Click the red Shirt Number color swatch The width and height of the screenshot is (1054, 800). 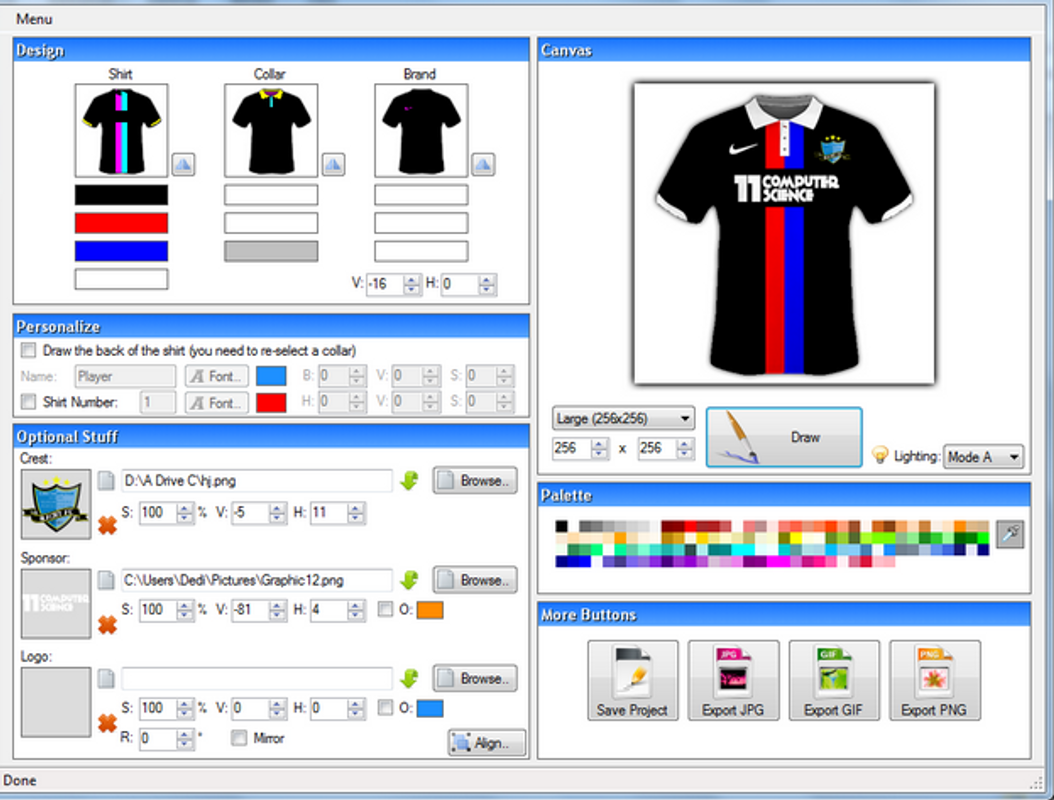(x=271, y=403)
